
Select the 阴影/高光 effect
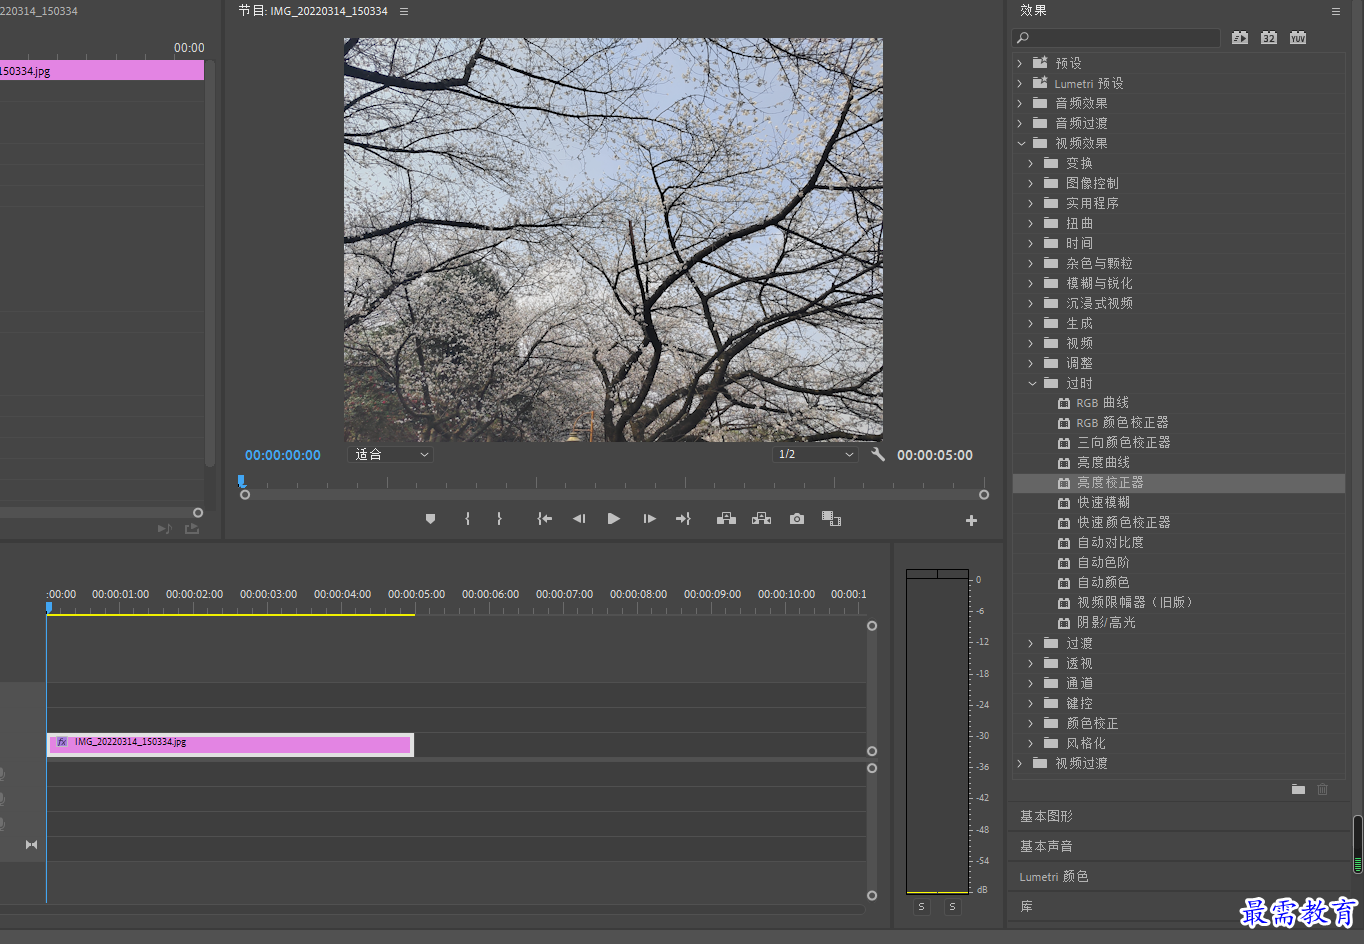coord(1106,622)
